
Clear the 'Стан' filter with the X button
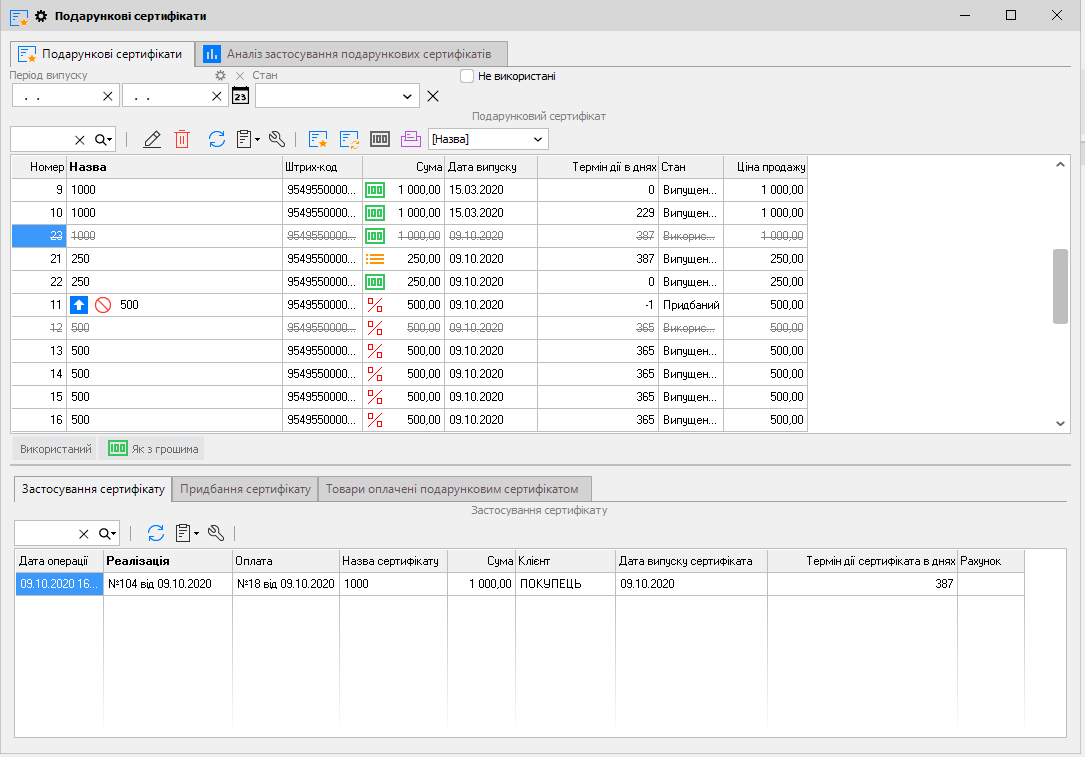tap(433, 96)
